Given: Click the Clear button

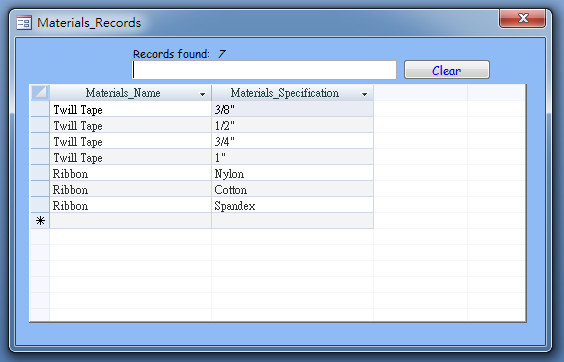Looking at the screenshot, I should (x=447, y=70).
